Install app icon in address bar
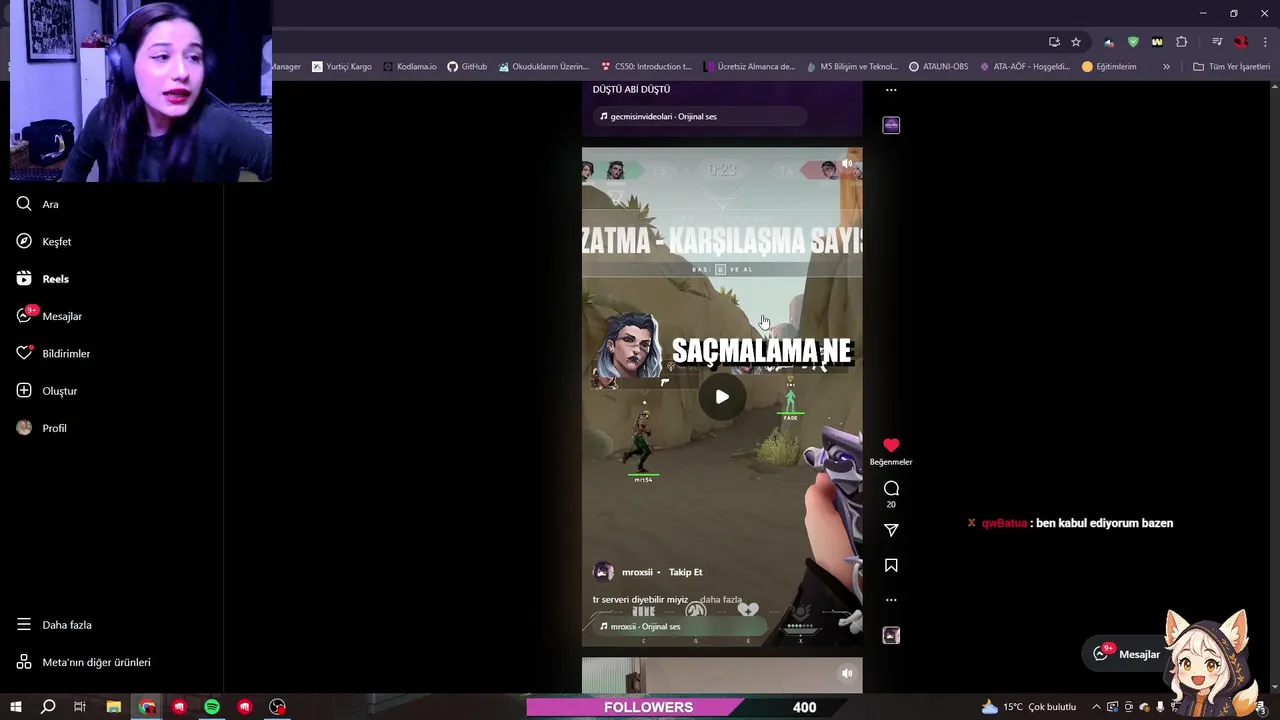The width and height of the screenshot is (1280, 720). click(1054, 42)
